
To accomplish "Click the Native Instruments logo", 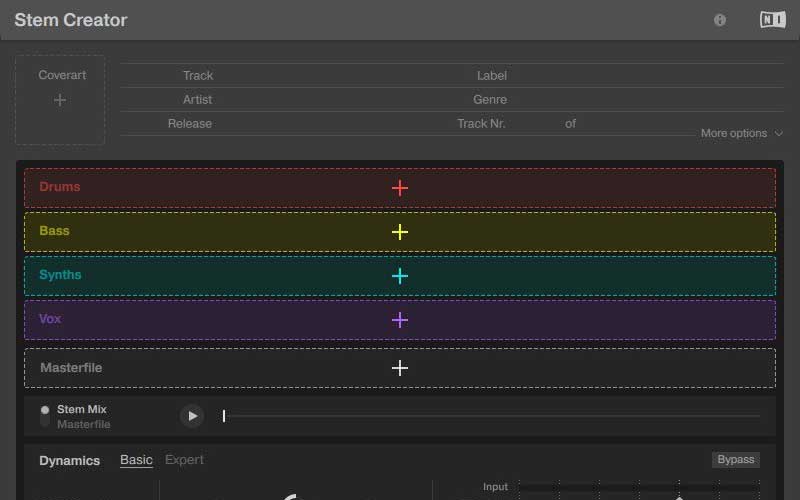I will (x=772, y=20).
